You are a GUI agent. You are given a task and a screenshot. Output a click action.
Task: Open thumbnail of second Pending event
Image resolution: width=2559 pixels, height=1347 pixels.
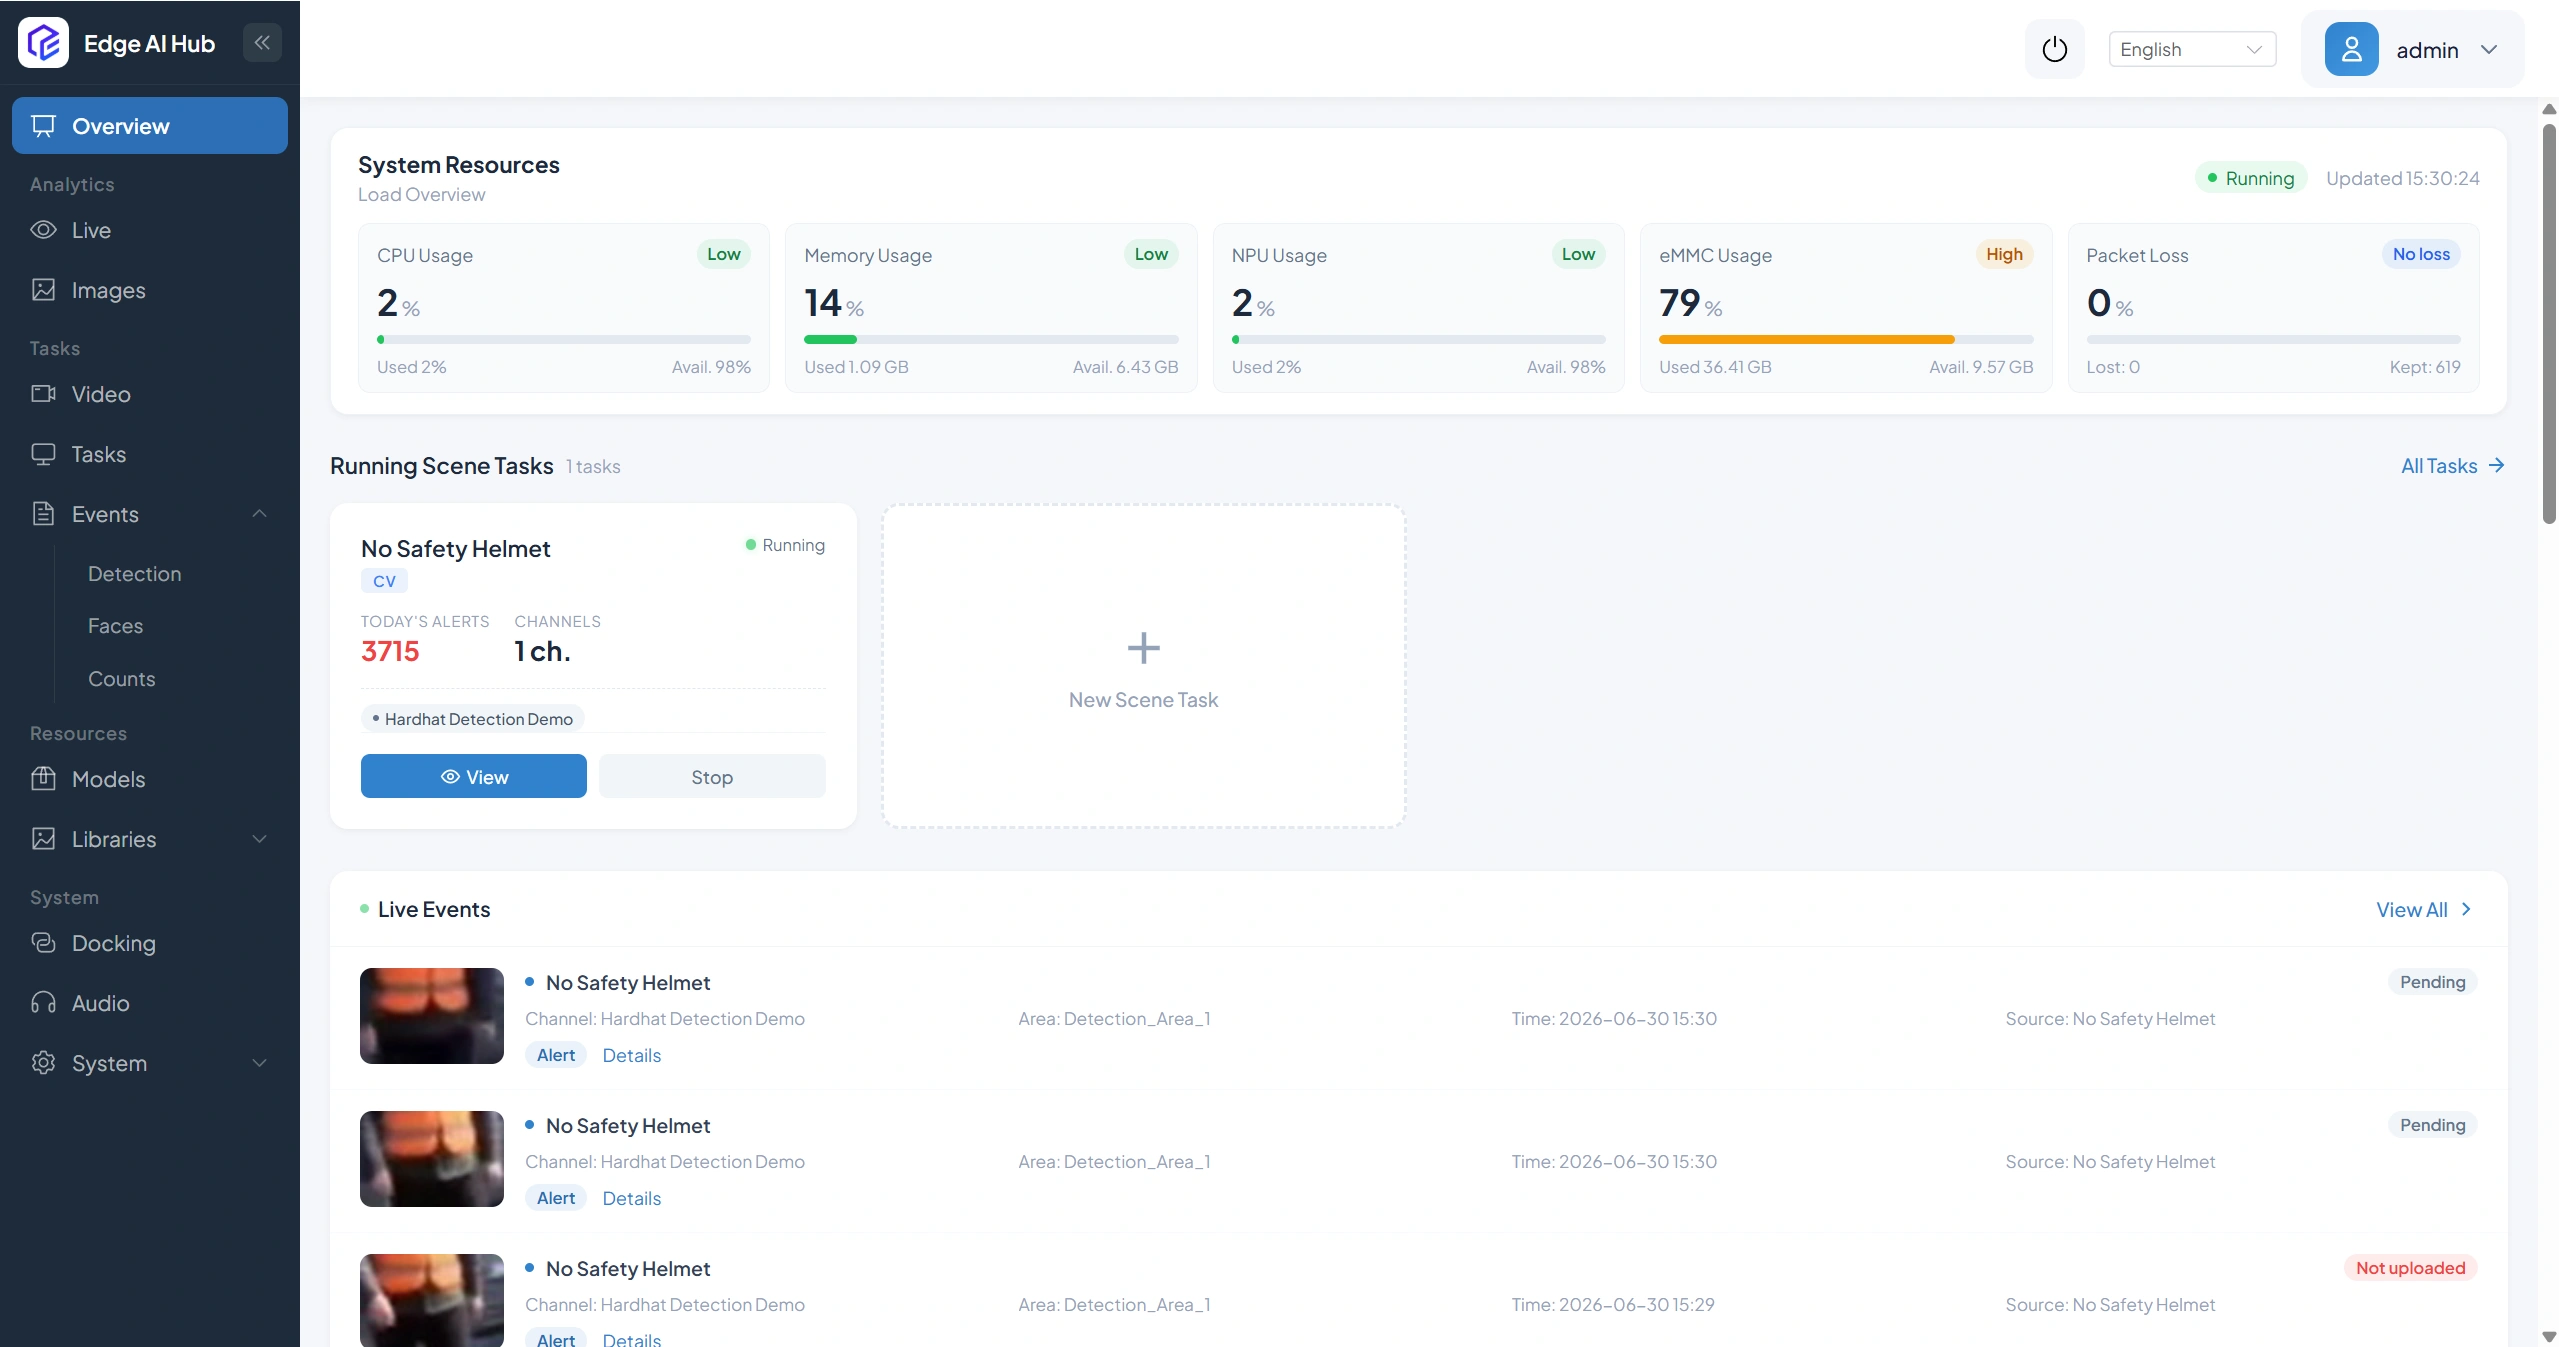click(x=432, y=1159)
